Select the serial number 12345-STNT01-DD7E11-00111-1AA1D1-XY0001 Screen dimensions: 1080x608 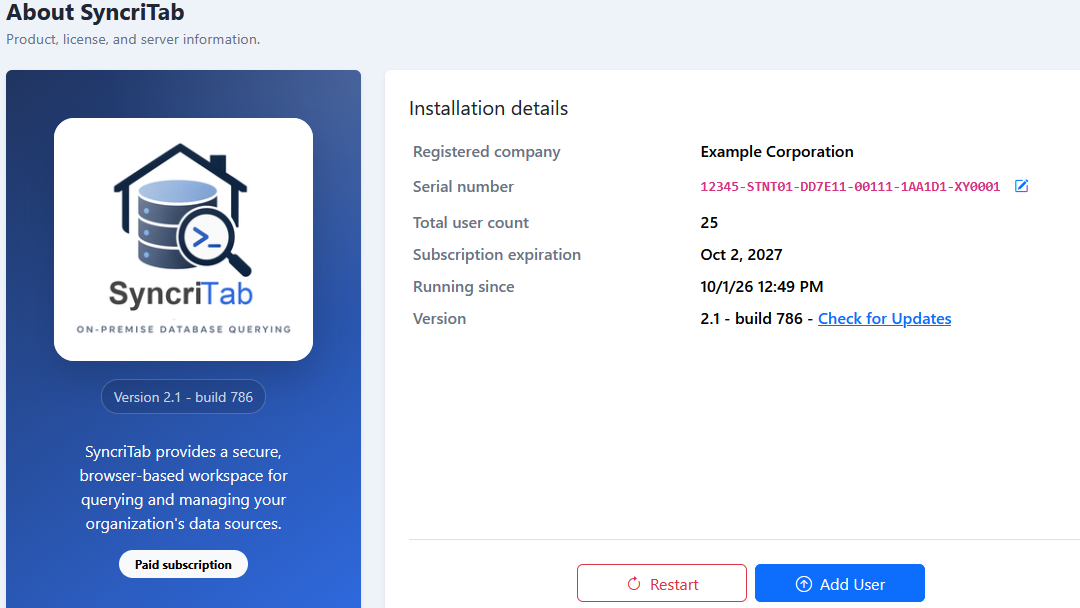[x=850, y=187]
